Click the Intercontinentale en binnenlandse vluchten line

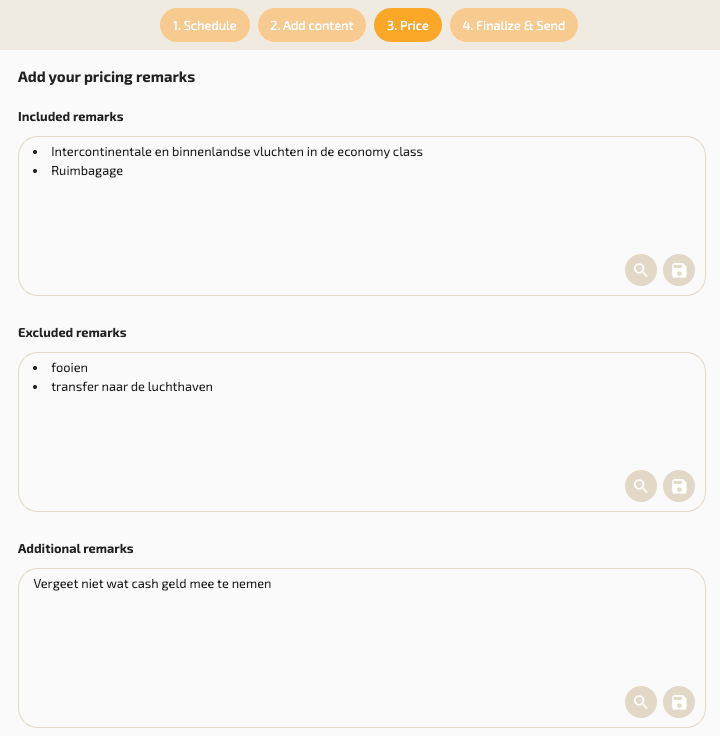click(237, 152)
